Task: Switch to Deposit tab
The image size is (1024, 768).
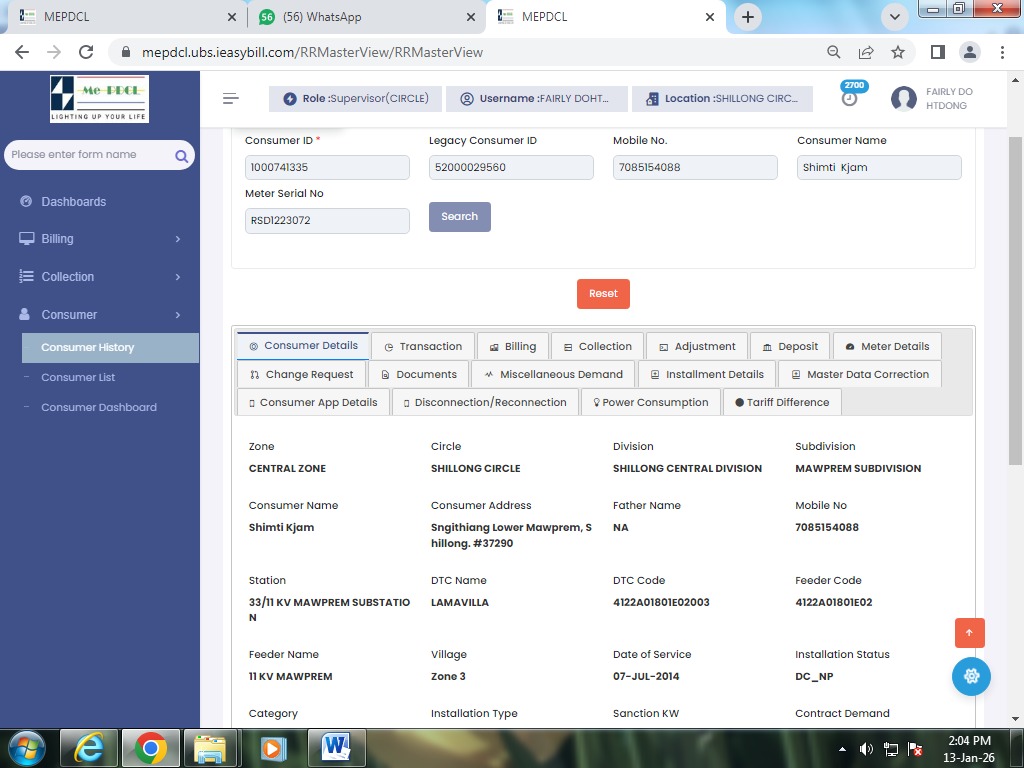Action: [790, 346]
